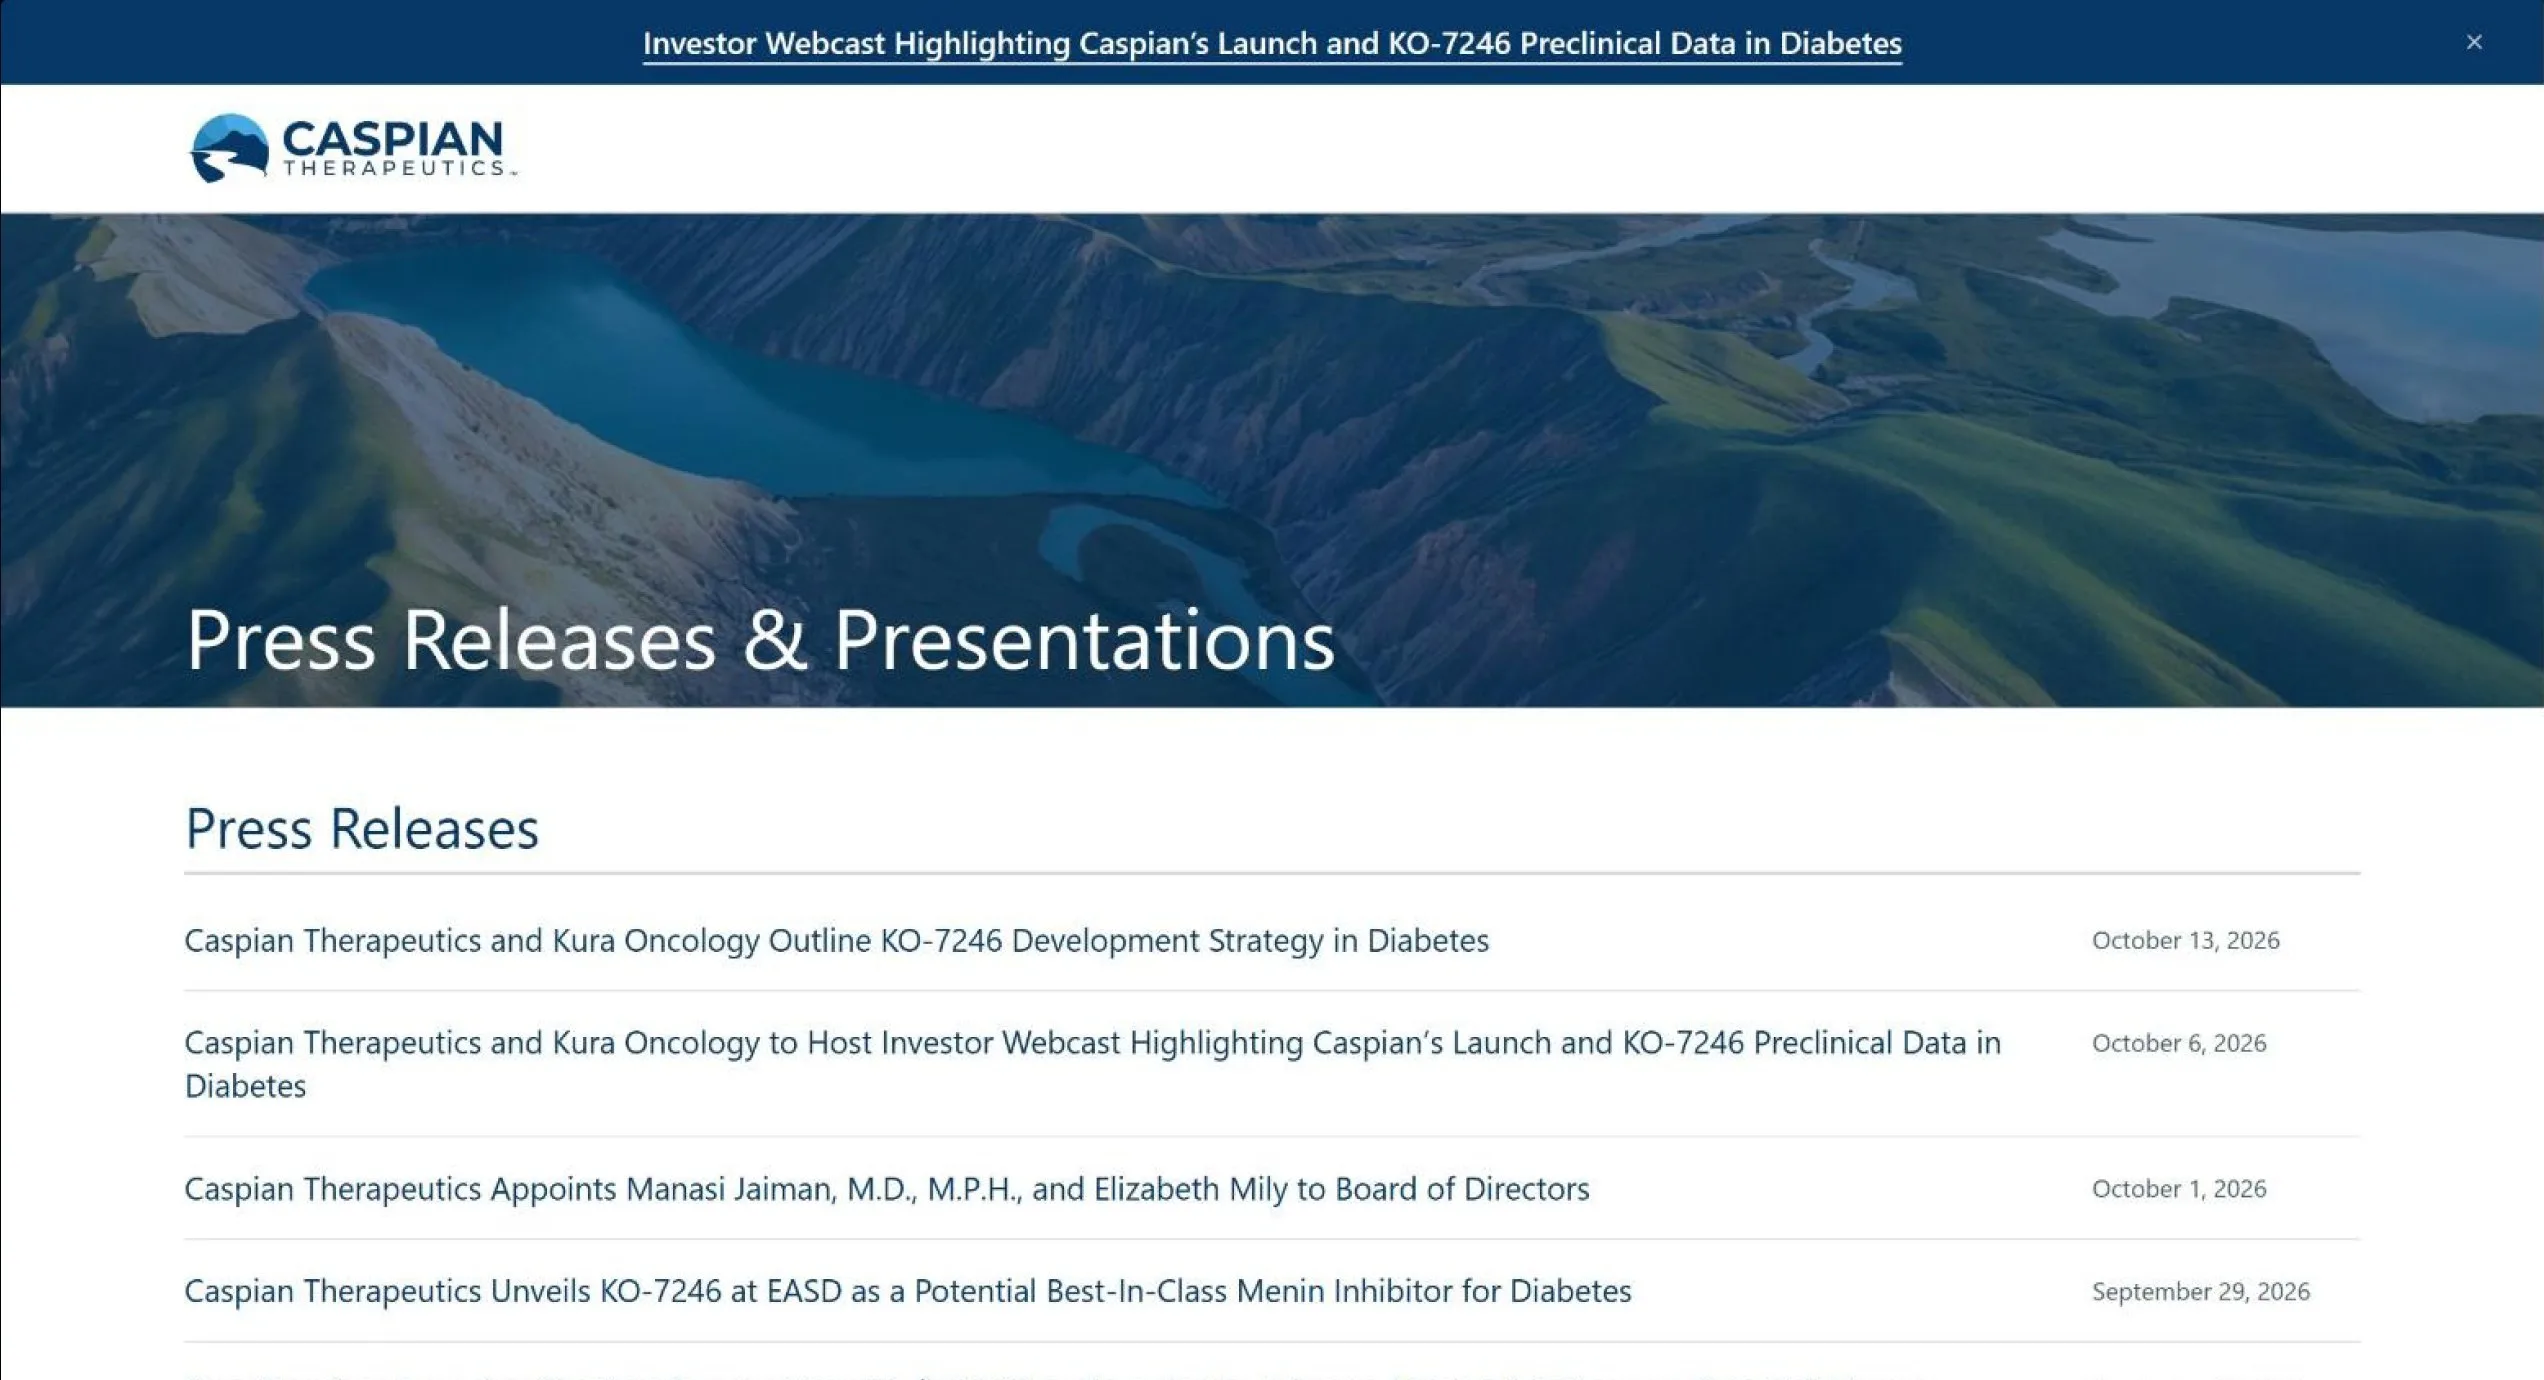Click the Press Releases & Presentations page title

point(760,640)
